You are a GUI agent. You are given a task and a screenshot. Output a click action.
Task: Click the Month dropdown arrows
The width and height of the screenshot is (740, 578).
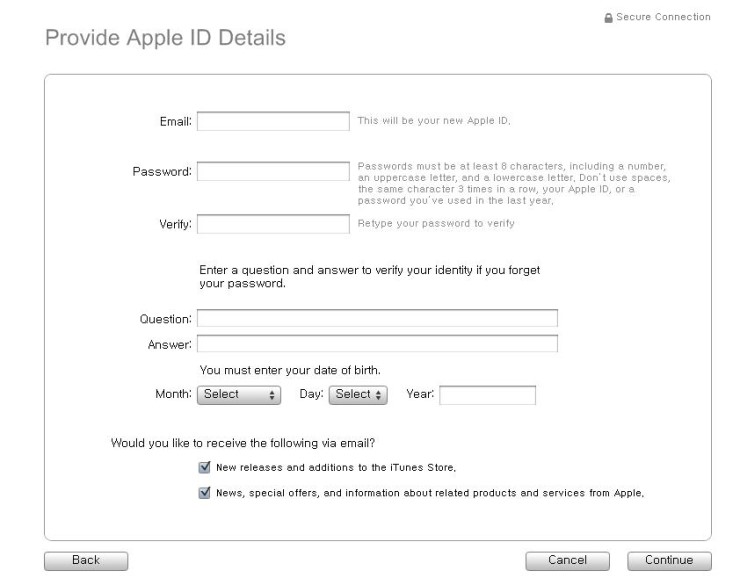pyautogui.click(x=272, y=395)
